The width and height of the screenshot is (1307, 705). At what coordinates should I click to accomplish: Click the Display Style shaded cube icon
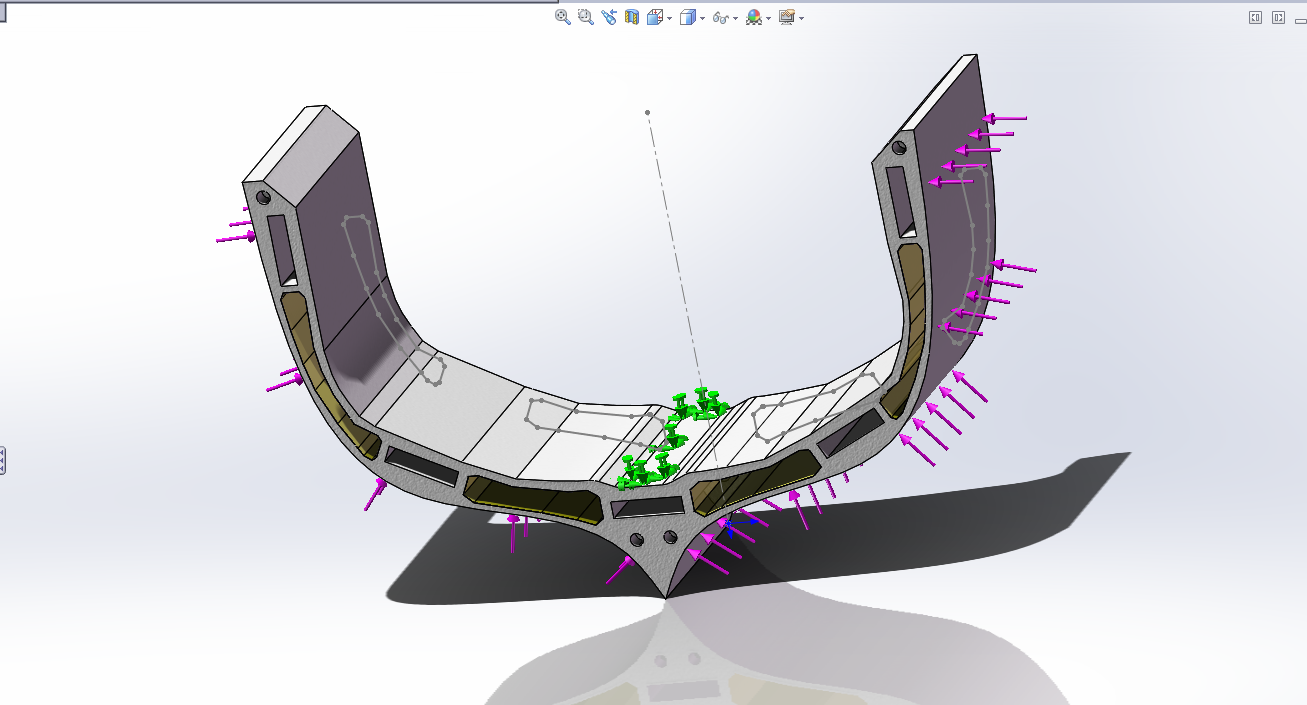tap(688, 17)
